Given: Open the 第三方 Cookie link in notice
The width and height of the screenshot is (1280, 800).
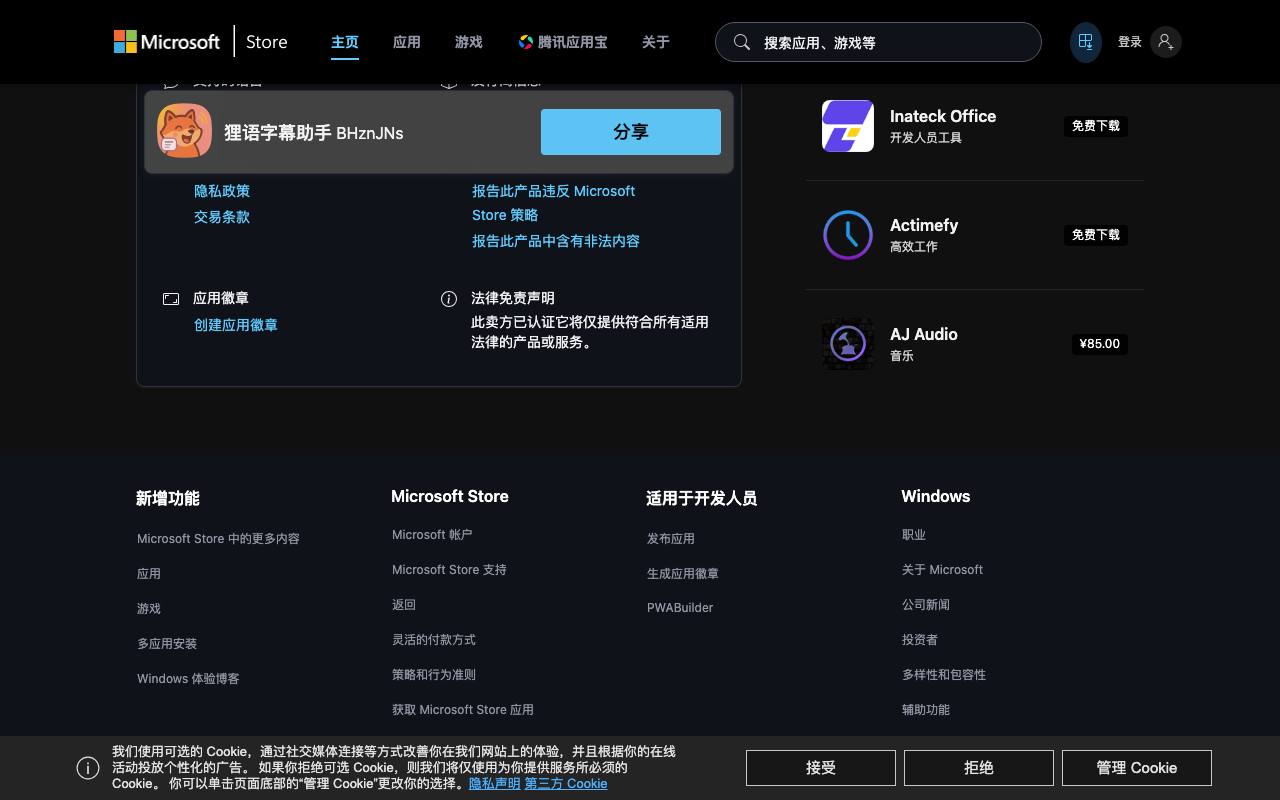Looking at the screenshot, I should click(x=566, y=784).
